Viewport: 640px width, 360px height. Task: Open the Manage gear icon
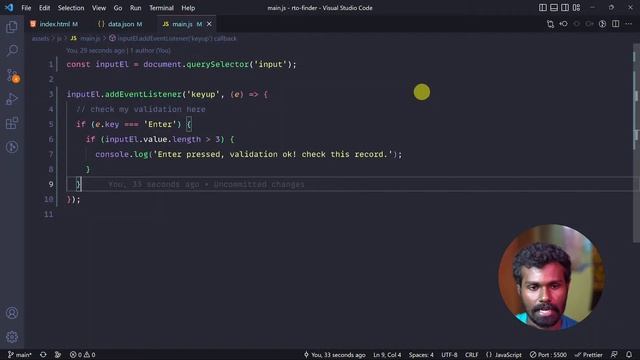[x=12, y=337]
